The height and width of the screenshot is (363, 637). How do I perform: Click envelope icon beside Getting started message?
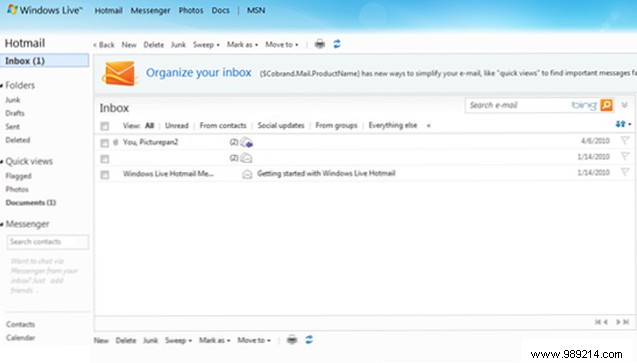(247, 174)
